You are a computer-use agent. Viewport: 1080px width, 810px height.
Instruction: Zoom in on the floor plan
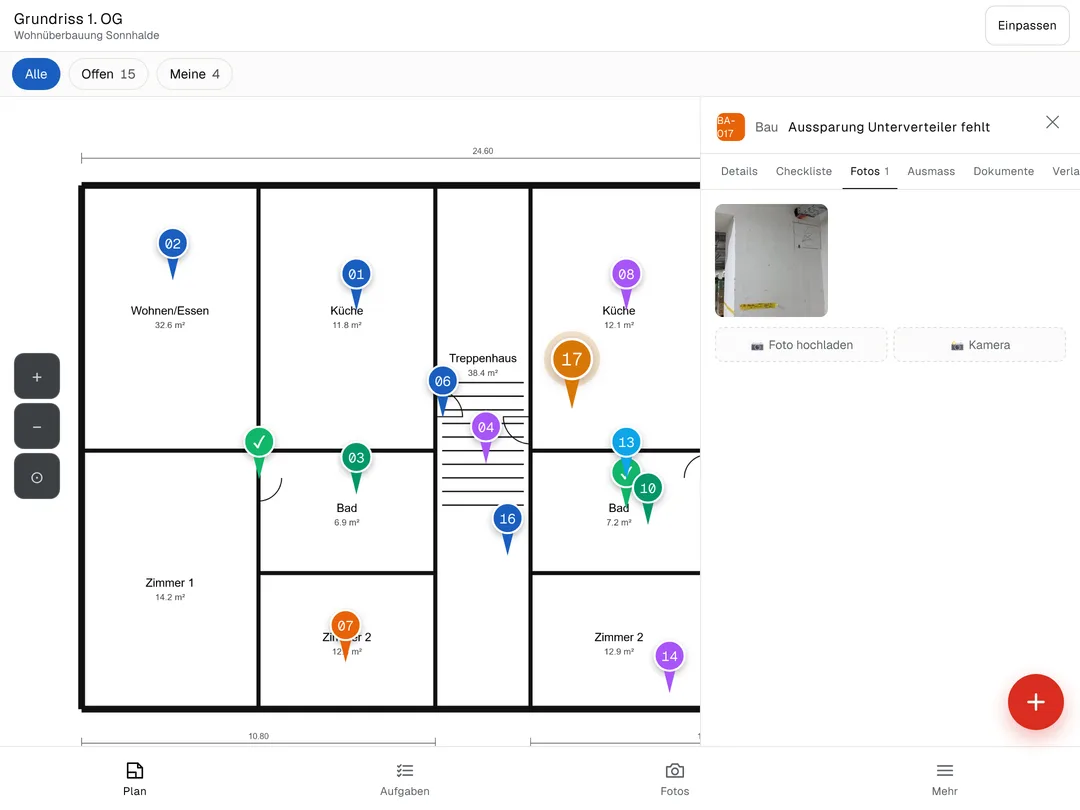(x=37, y=376)
